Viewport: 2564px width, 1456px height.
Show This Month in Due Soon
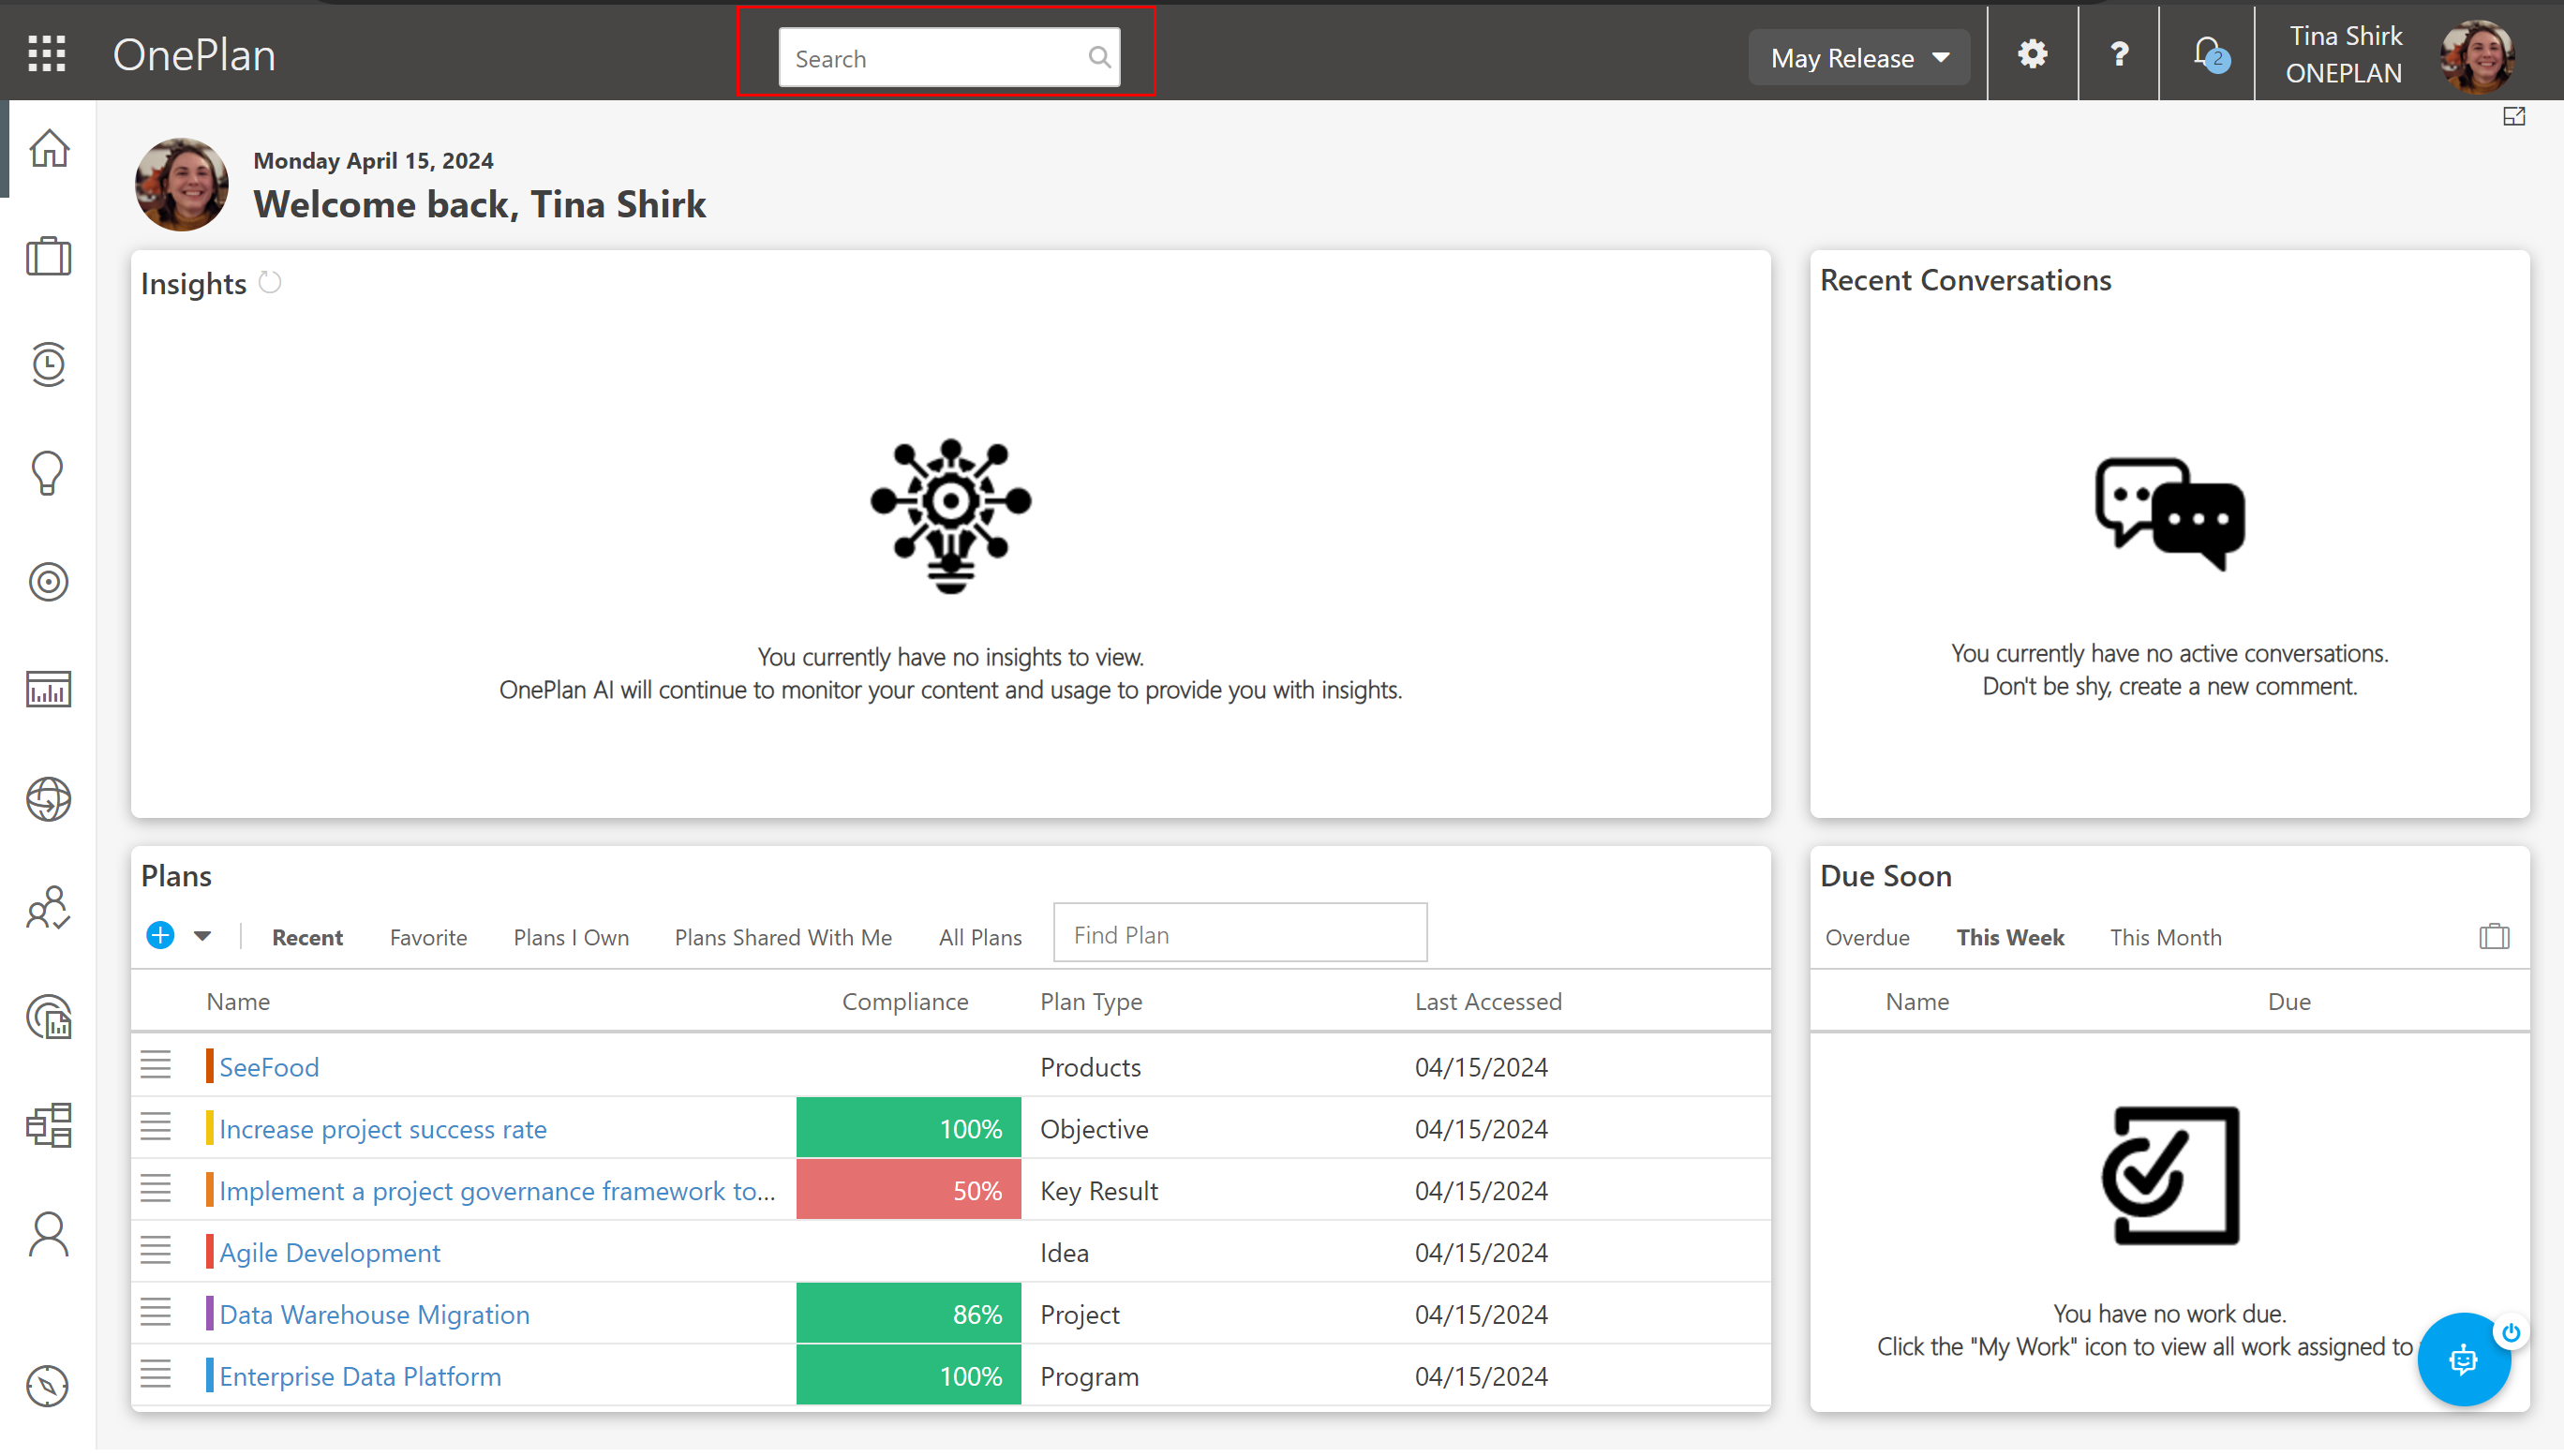coord(2166,940)
